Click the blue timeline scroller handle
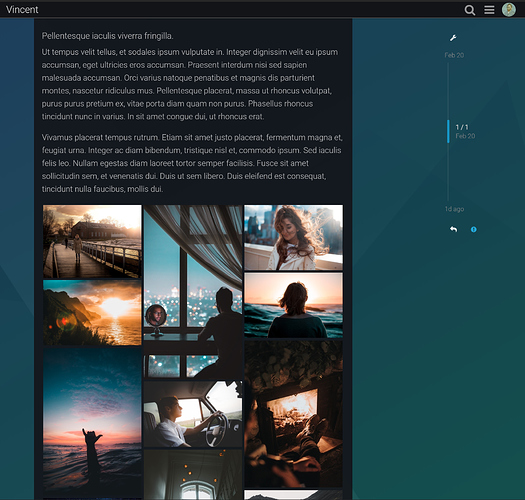 [448, 131]
